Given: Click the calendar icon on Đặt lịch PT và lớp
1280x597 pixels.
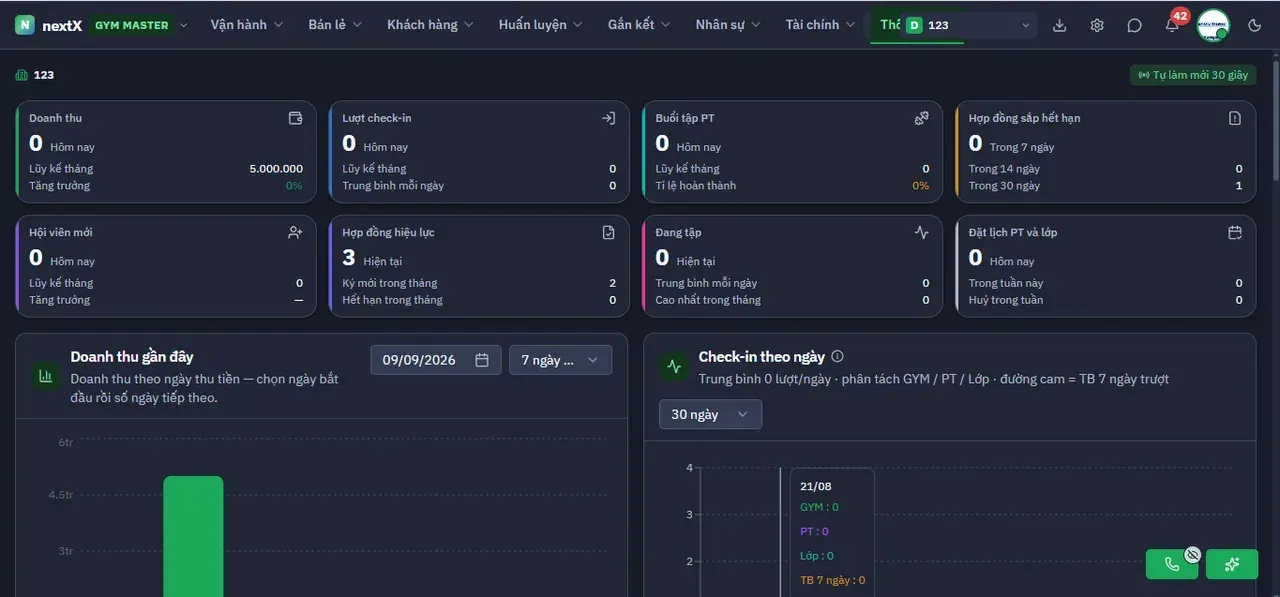Looking at the screenshot, I should coord(1235,232).
